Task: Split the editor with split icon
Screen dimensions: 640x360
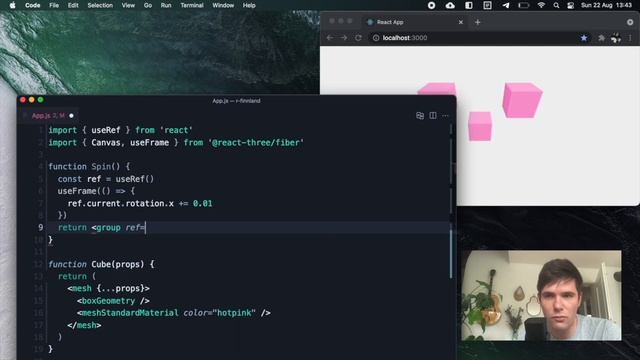Action: pos(433,116)
